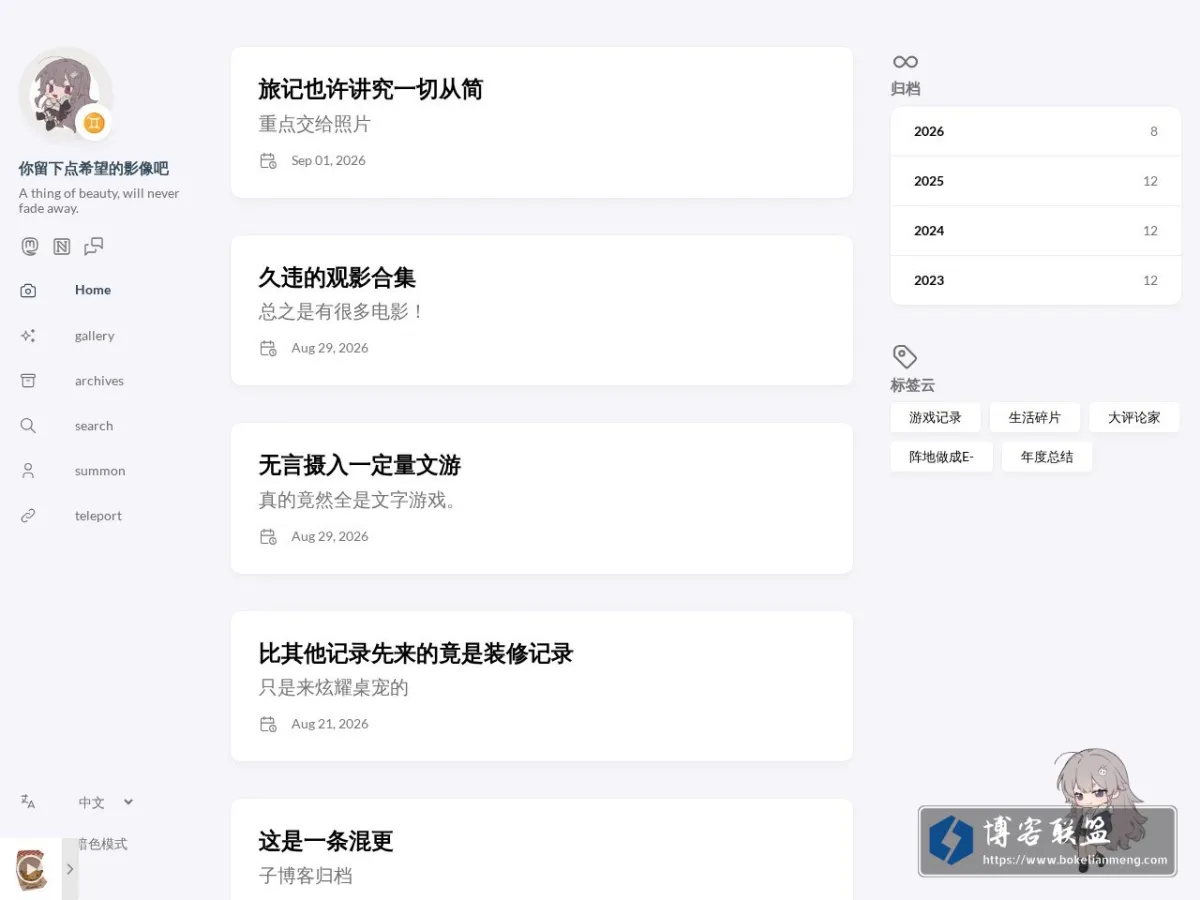
Task: Open the post 这是一条混更
Action: pyautogui.click(x=325, y=841)
